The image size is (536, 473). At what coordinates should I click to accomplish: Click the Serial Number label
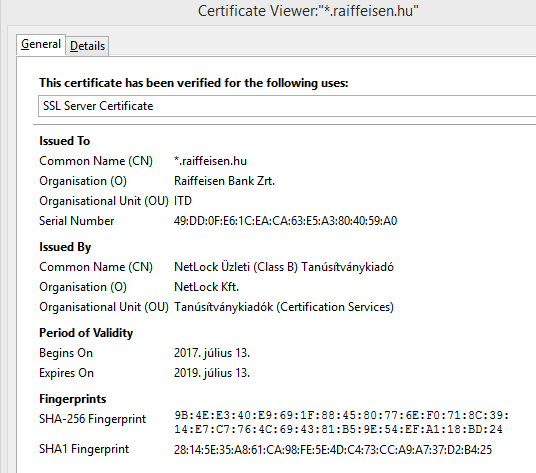[x=77, y=221]
